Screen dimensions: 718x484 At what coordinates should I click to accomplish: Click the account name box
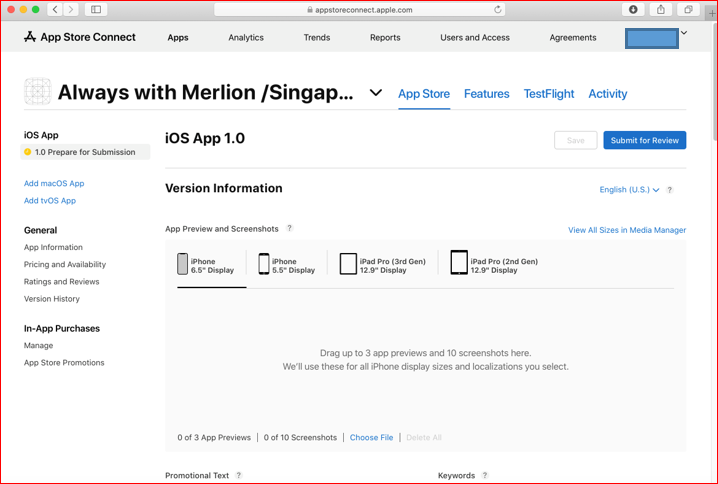click(652, 38)
